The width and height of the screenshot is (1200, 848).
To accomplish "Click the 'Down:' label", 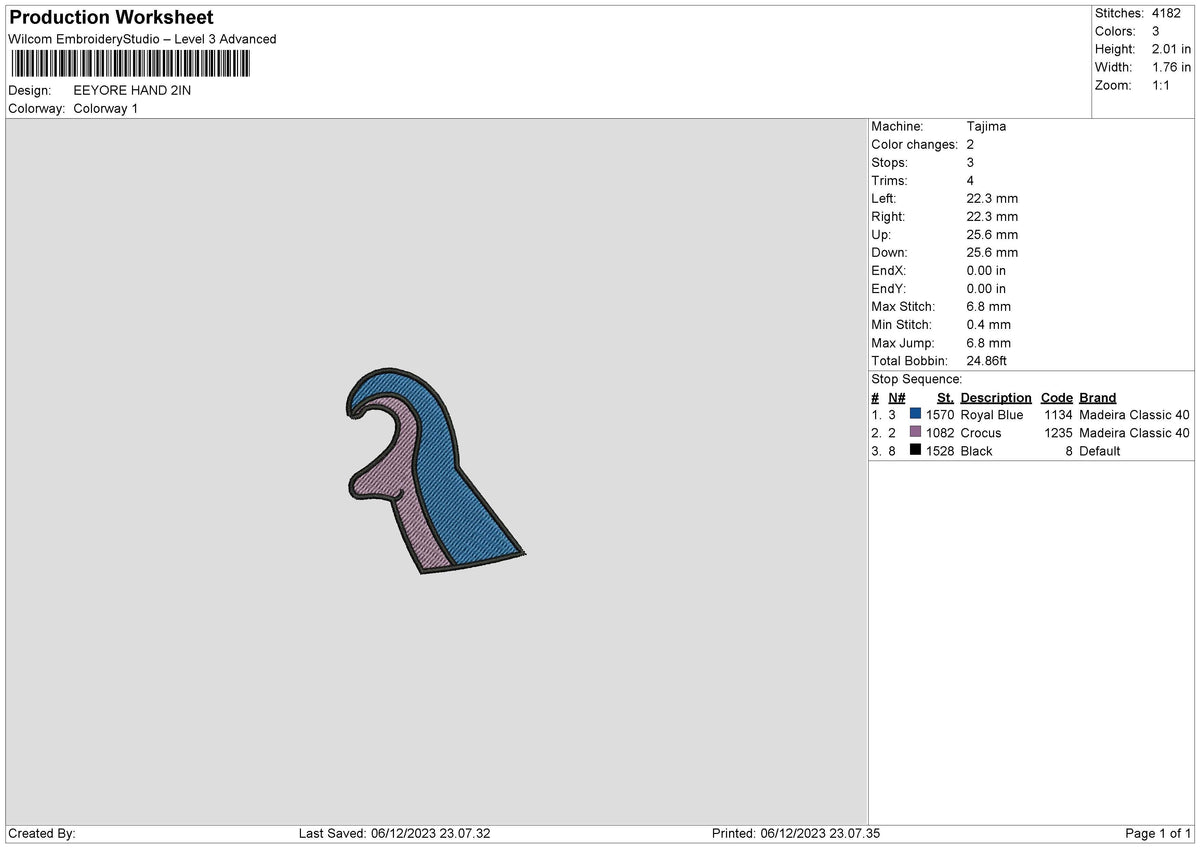I will click(x=890, y=252).
